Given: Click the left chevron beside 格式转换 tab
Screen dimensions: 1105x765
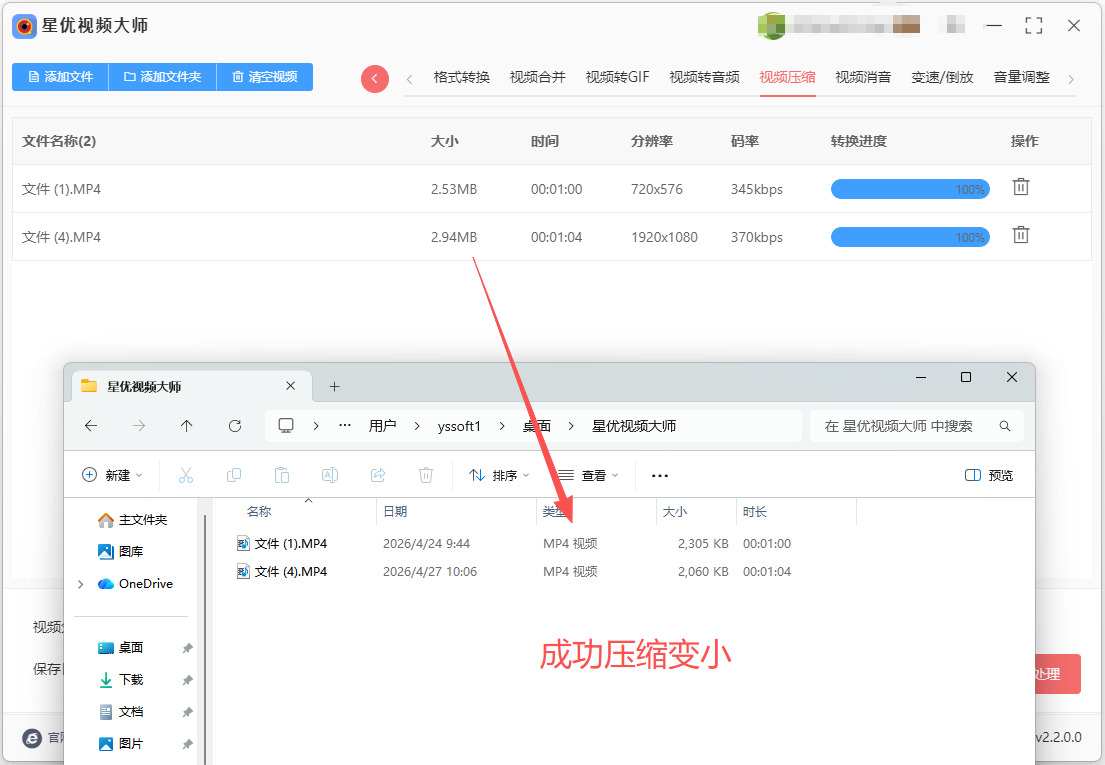Looking at the screenshot, I should 409,79.
